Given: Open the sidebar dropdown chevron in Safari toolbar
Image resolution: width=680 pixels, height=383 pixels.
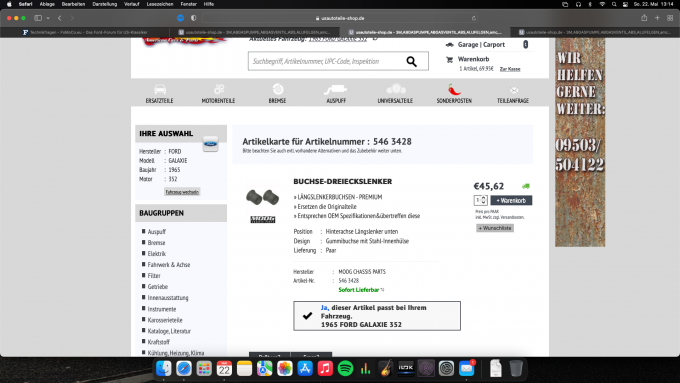Looking at the screenshot, I should [x=48, y=18].
